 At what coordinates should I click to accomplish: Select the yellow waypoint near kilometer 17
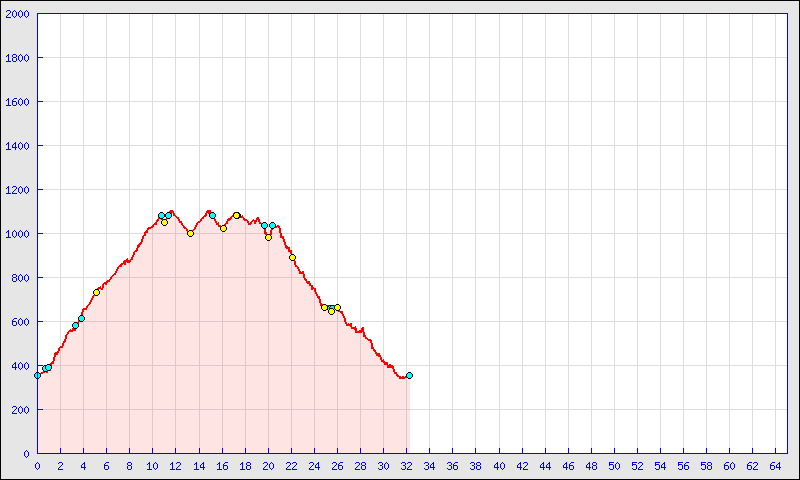tap(237, 215)
